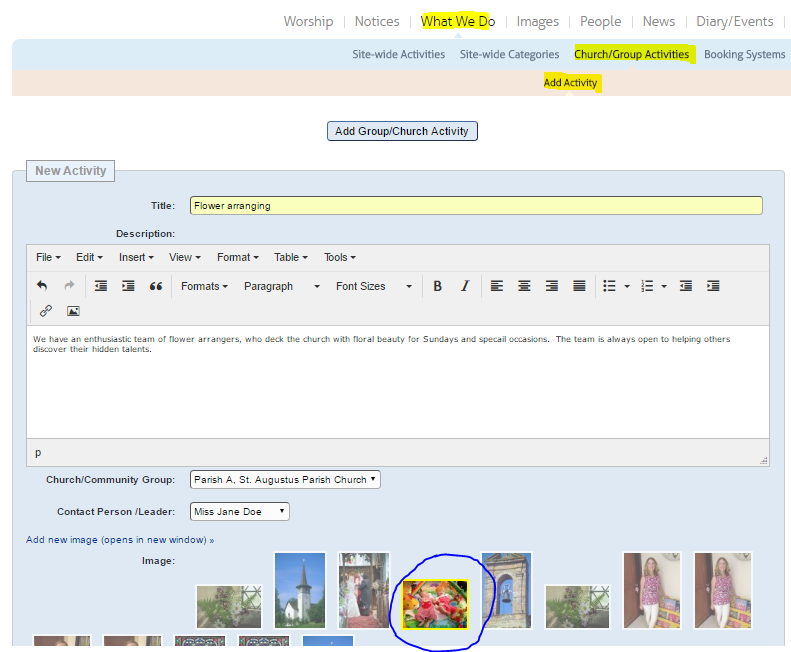
Task: Center-align the description text
Action: [524, 286]
